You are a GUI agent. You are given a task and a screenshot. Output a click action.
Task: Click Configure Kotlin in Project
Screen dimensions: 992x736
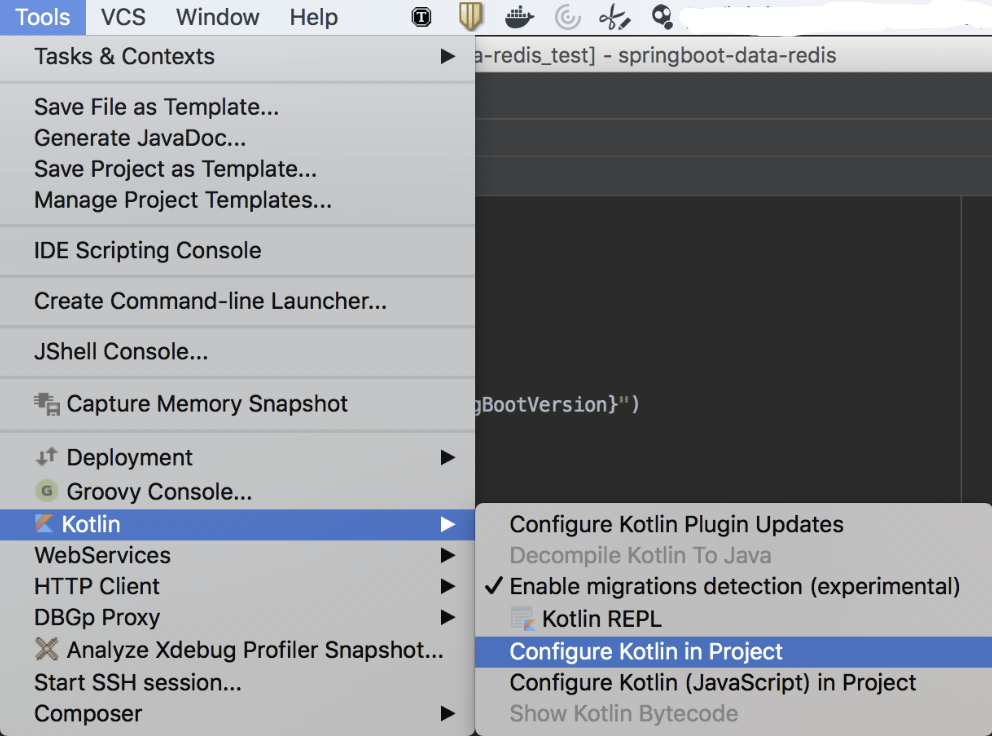tap(733, 652)
